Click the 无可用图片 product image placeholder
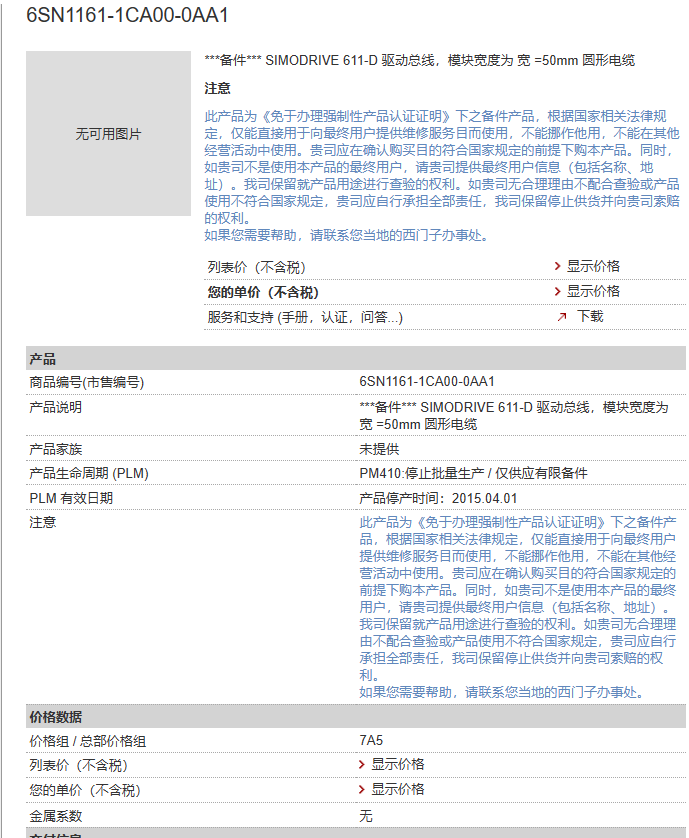The height and width of the screenshot is (838, 689). pyautogui.click(x=109, y=134)
